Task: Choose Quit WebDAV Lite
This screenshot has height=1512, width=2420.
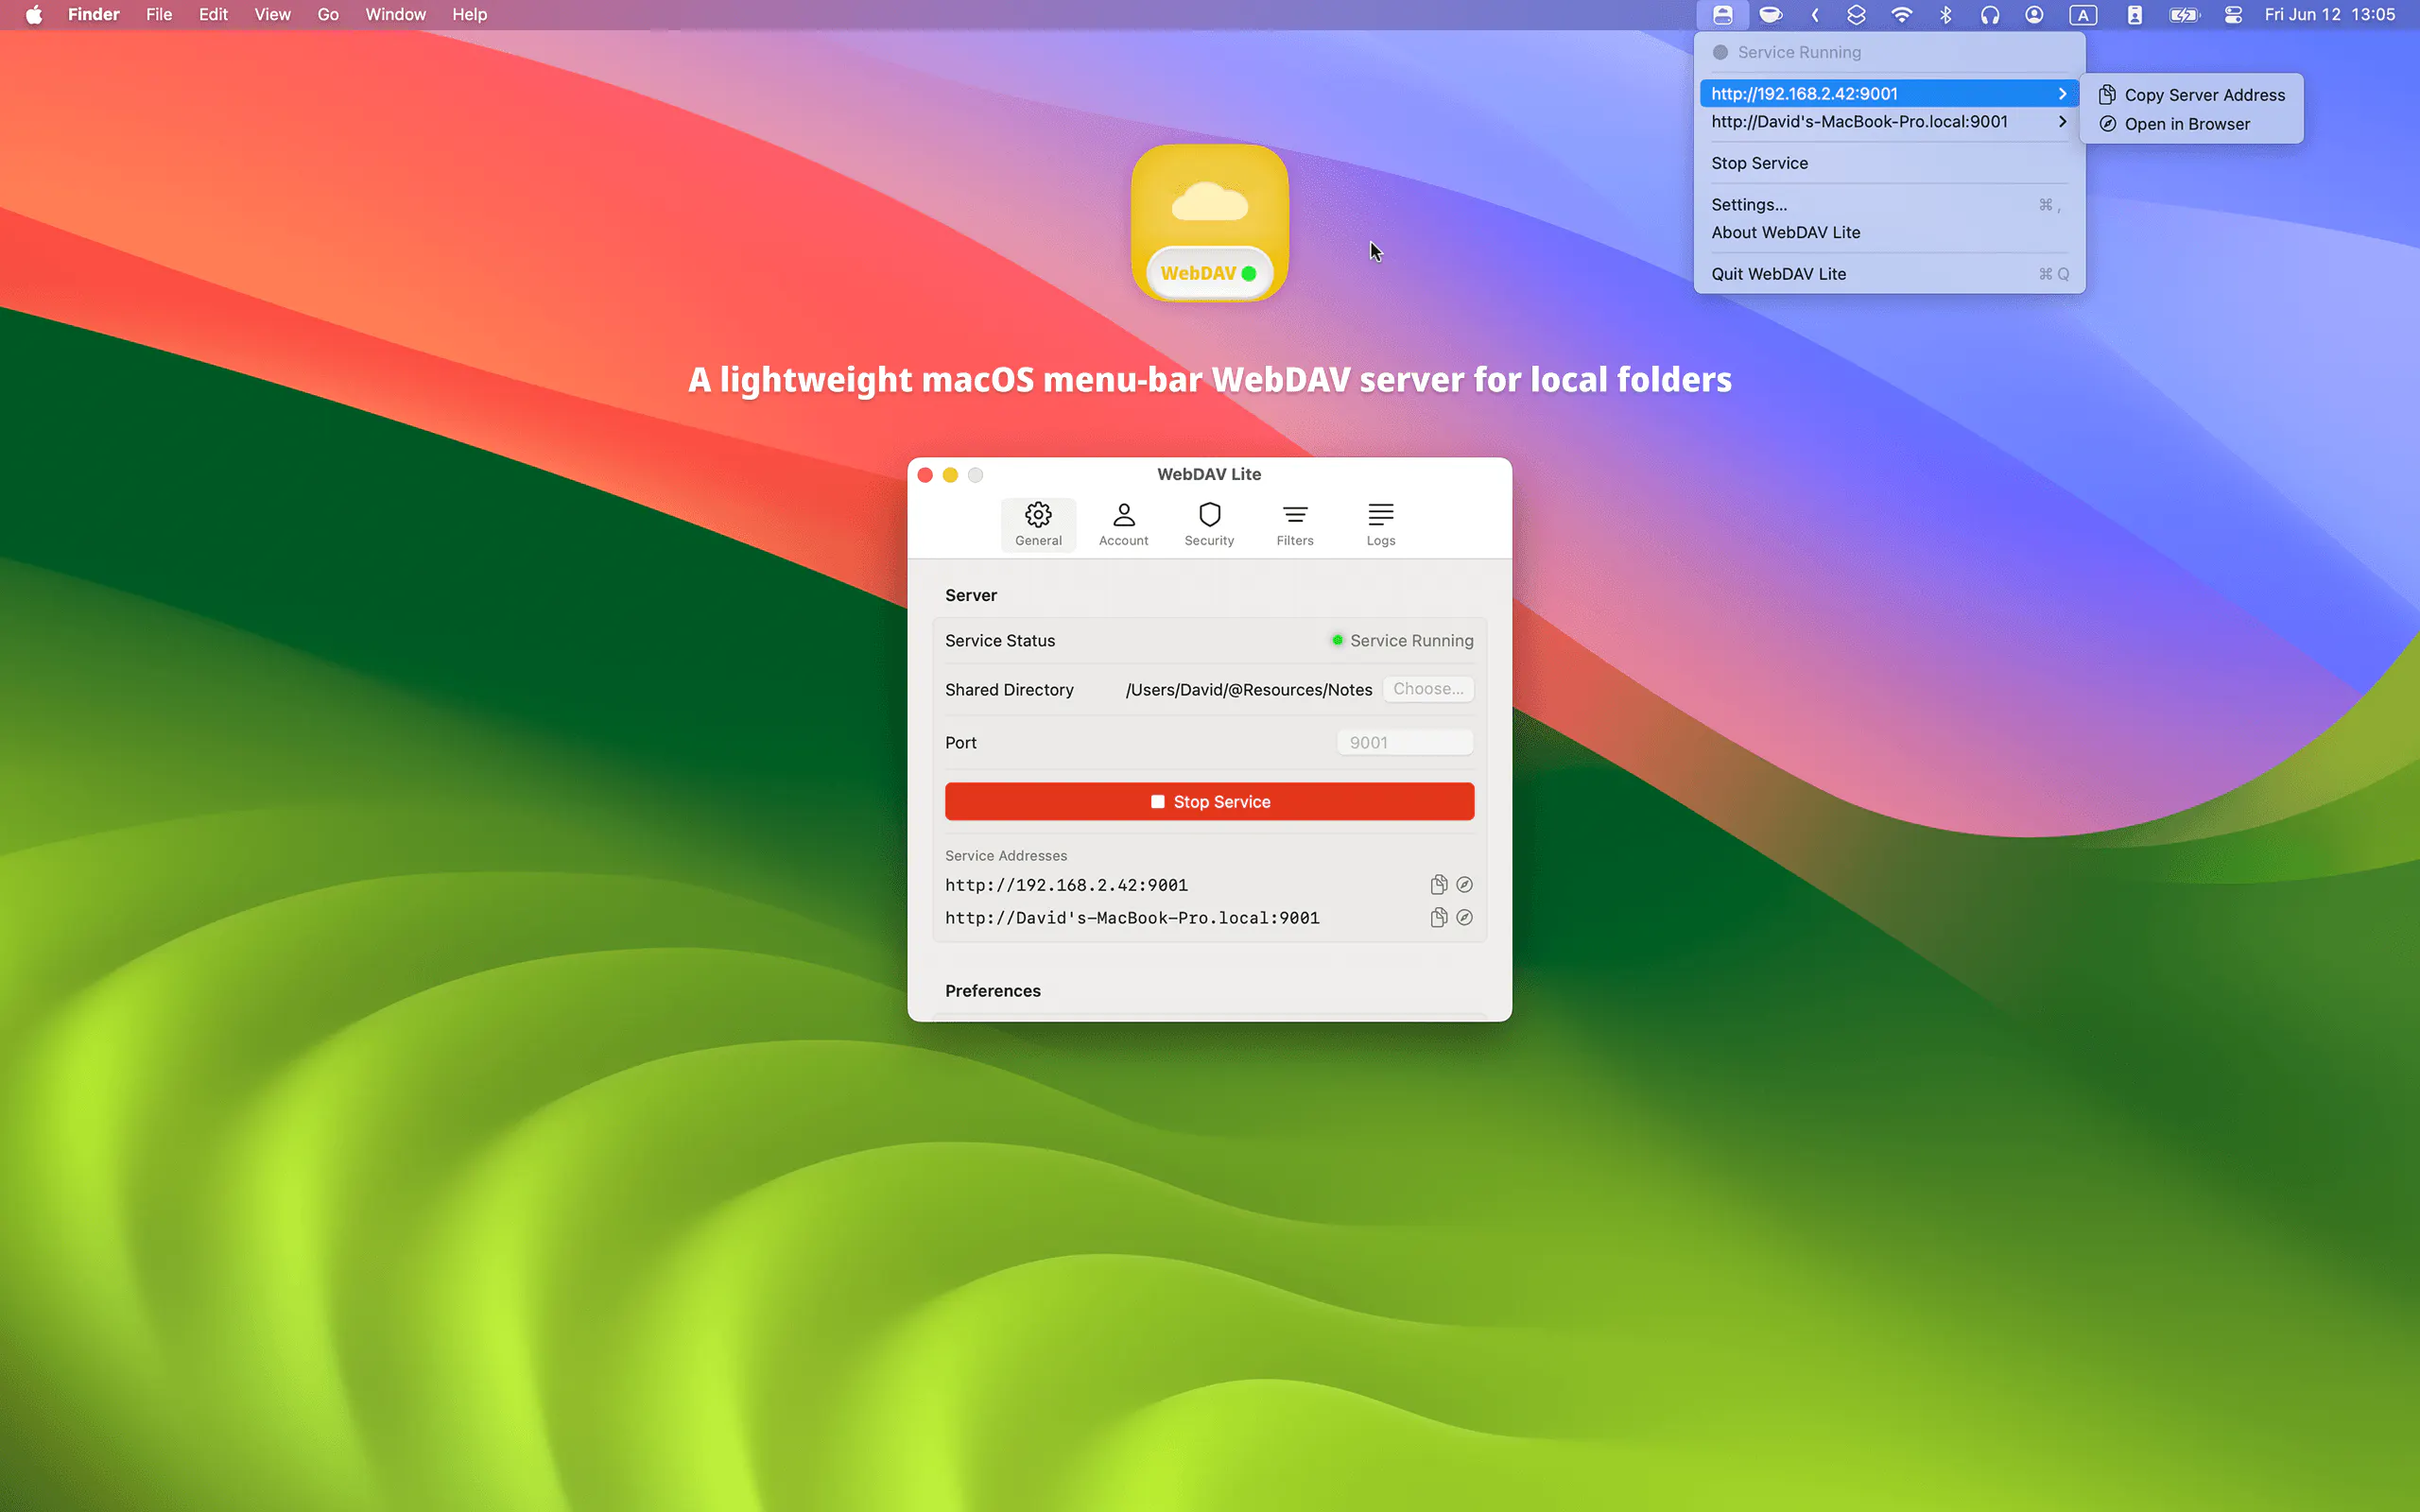Action: (1888, 273)
